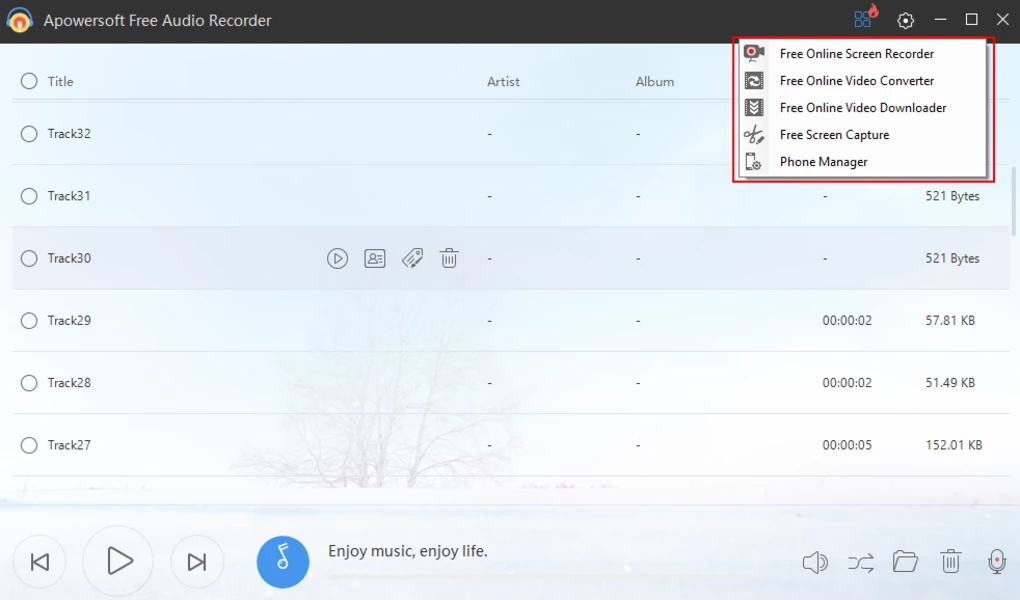Select all tracks with Title header circle
Viewport: 1020px width, 600px height.
click(x=29, y=81)
